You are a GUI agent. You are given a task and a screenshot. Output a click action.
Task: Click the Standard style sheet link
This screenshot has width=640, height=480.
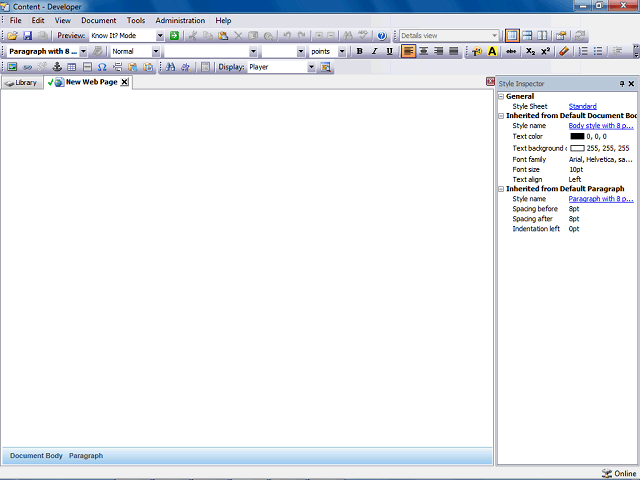pyautogui.click(x=582, y=107)
